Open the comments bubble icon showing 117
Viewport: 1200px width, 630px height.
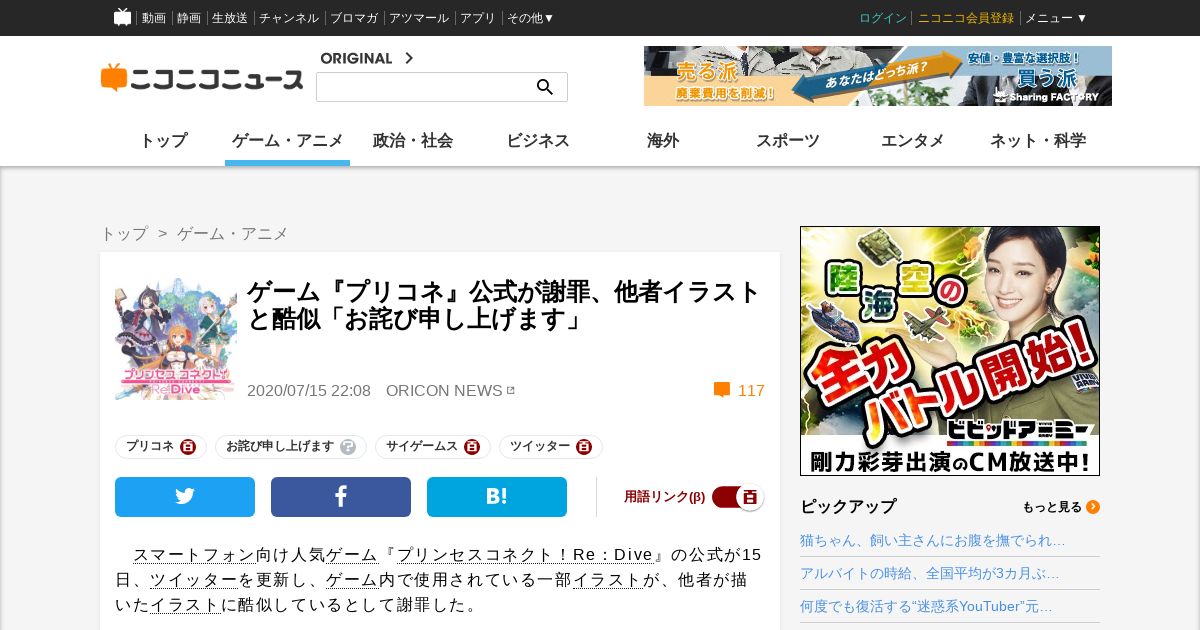coord(721,390)
